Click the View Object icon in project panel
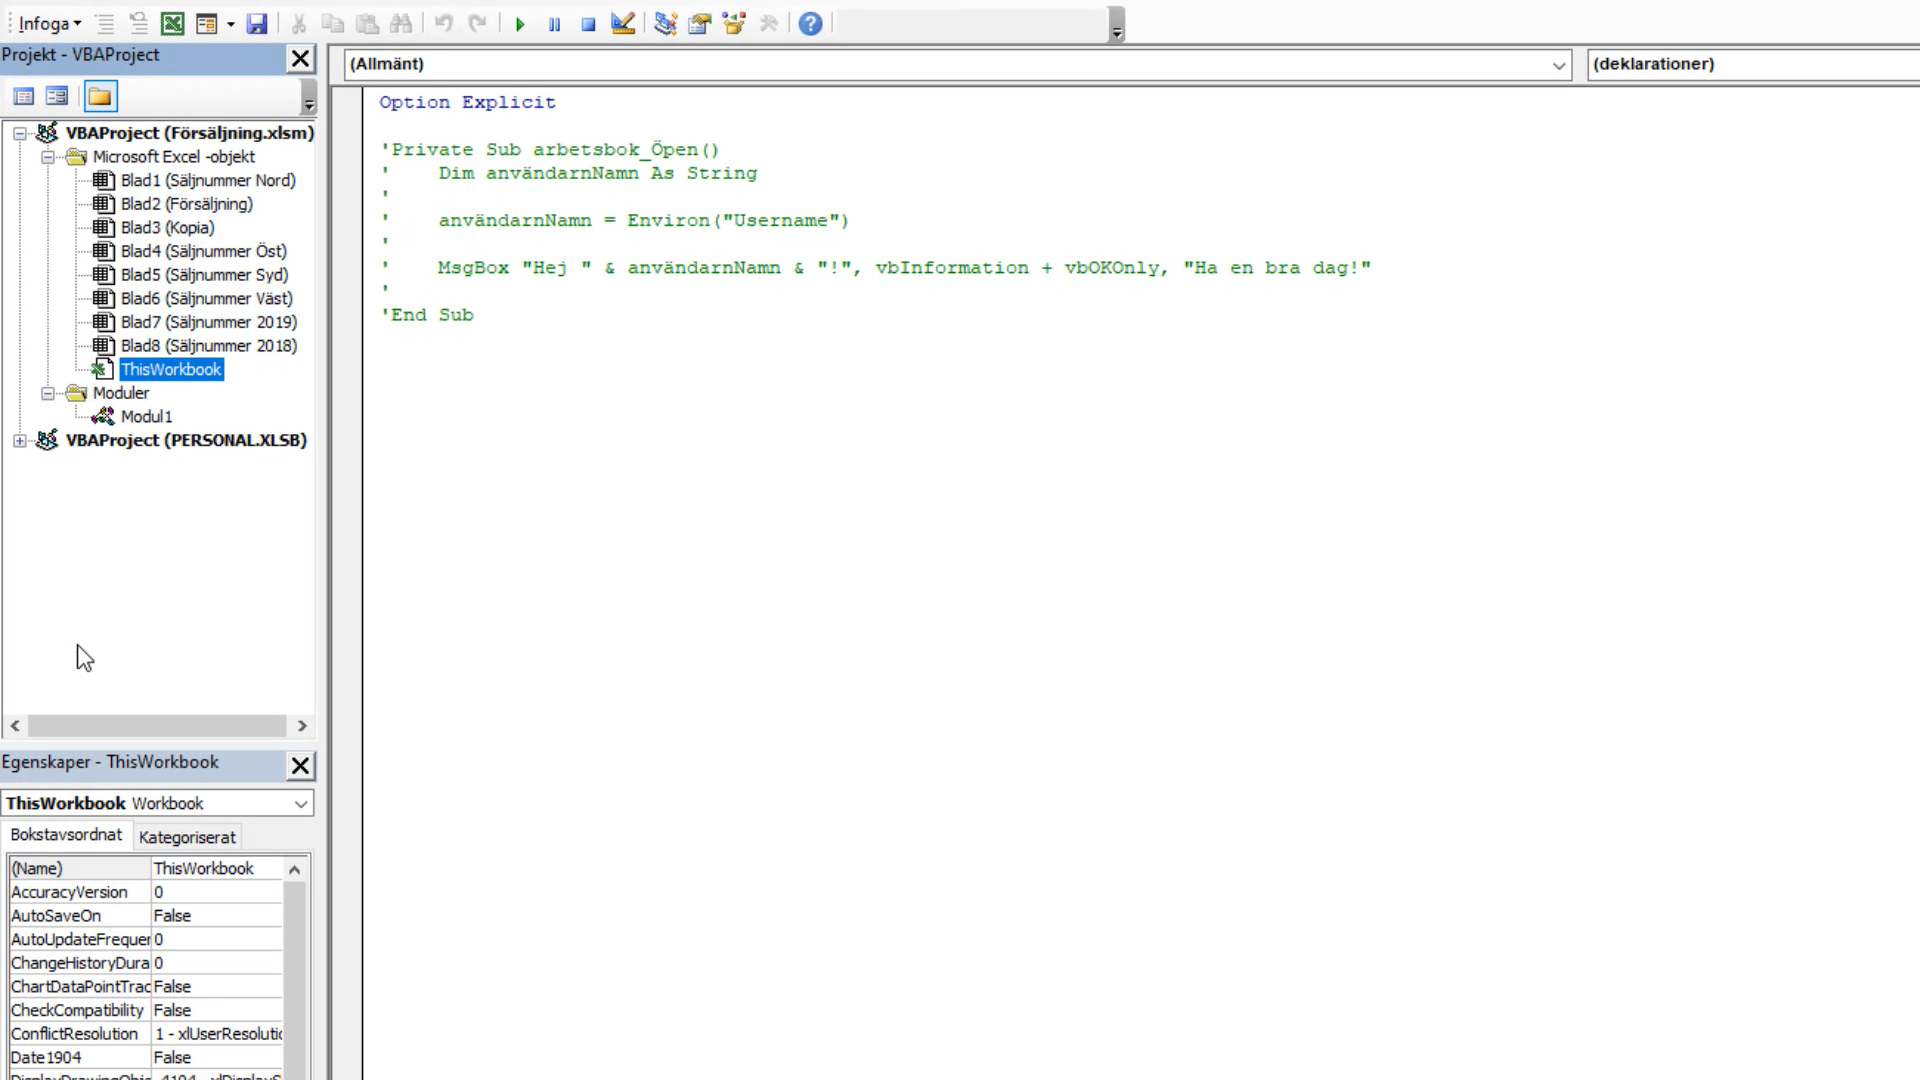Viewport: 1920px width, 1080px height. tap(57, 96)
